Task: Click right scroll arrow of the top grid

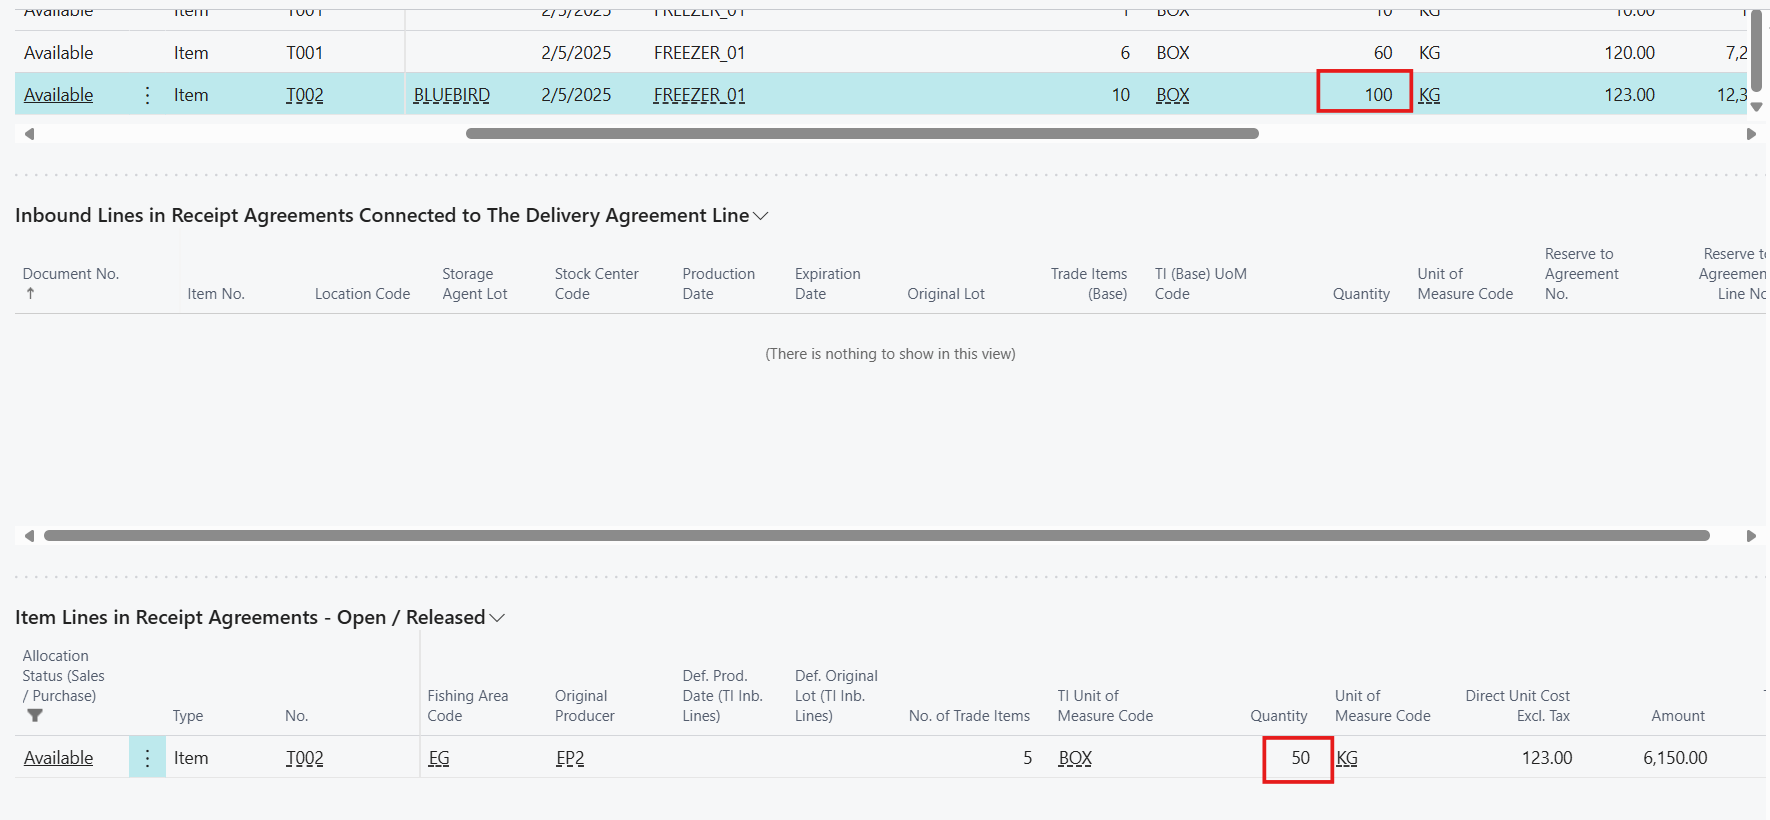Action: pyautogui.click(x=1751, y=134)
